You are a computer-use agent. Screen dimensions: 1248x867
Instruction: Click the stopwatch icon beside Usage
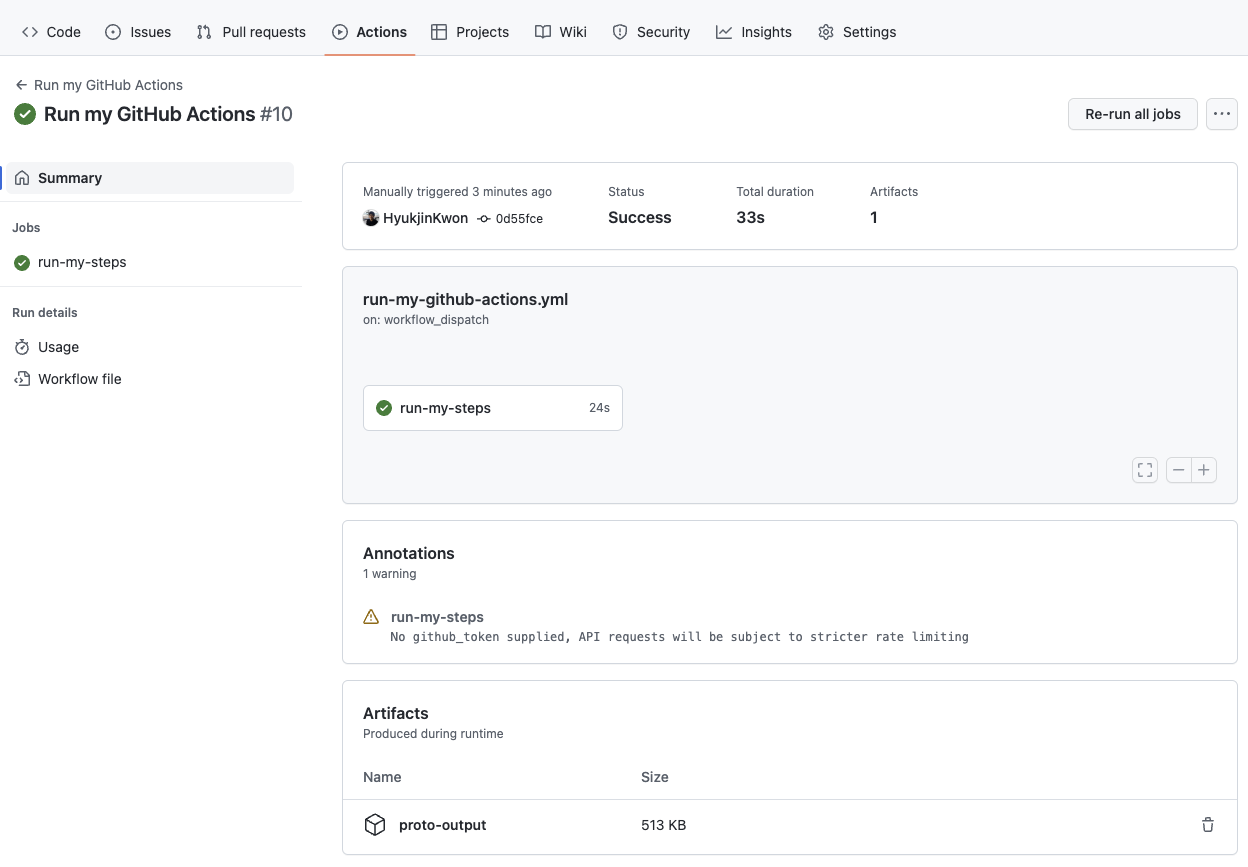(22, 347)
